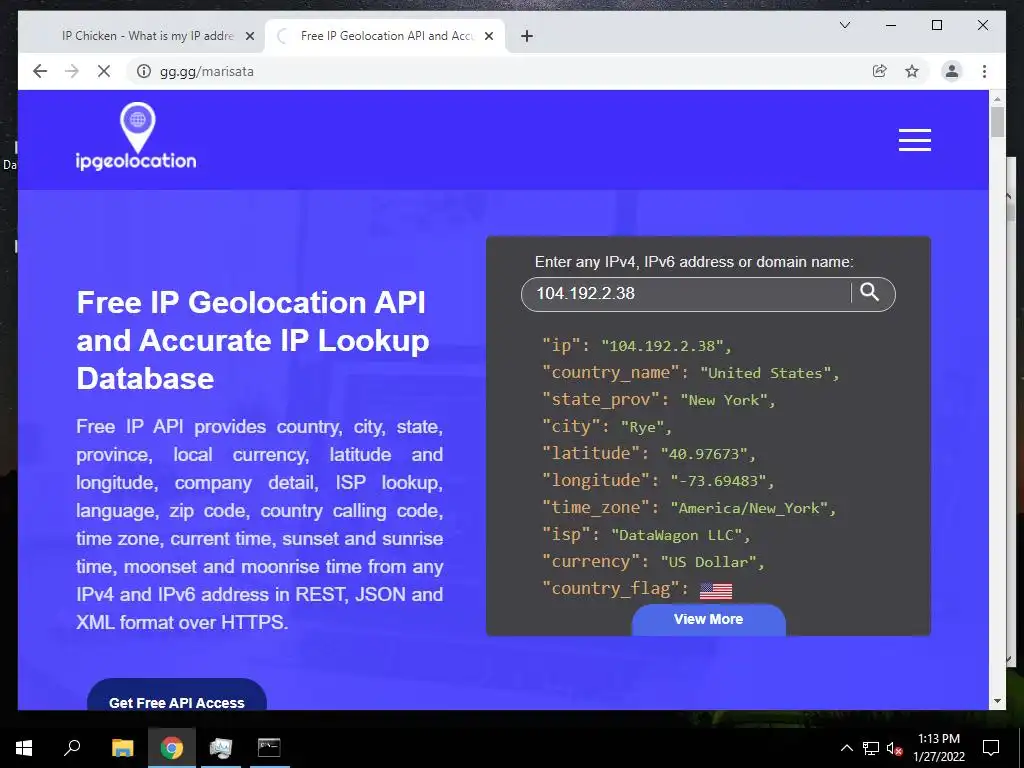
Task: Click the magnifier search icon in lookup box
Action: [x=869, y=292]
